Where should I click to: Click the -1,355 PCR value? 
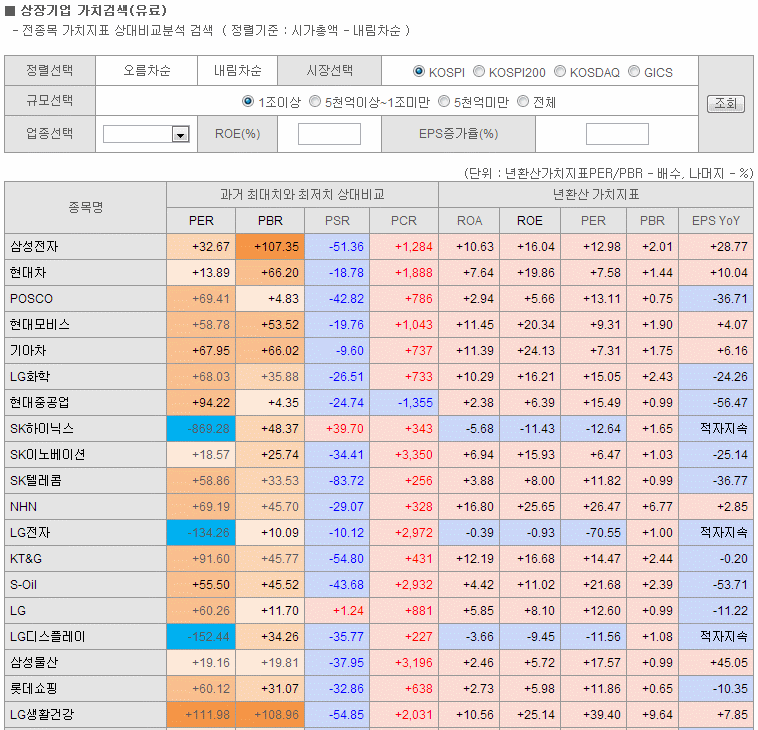coord(415,403)
